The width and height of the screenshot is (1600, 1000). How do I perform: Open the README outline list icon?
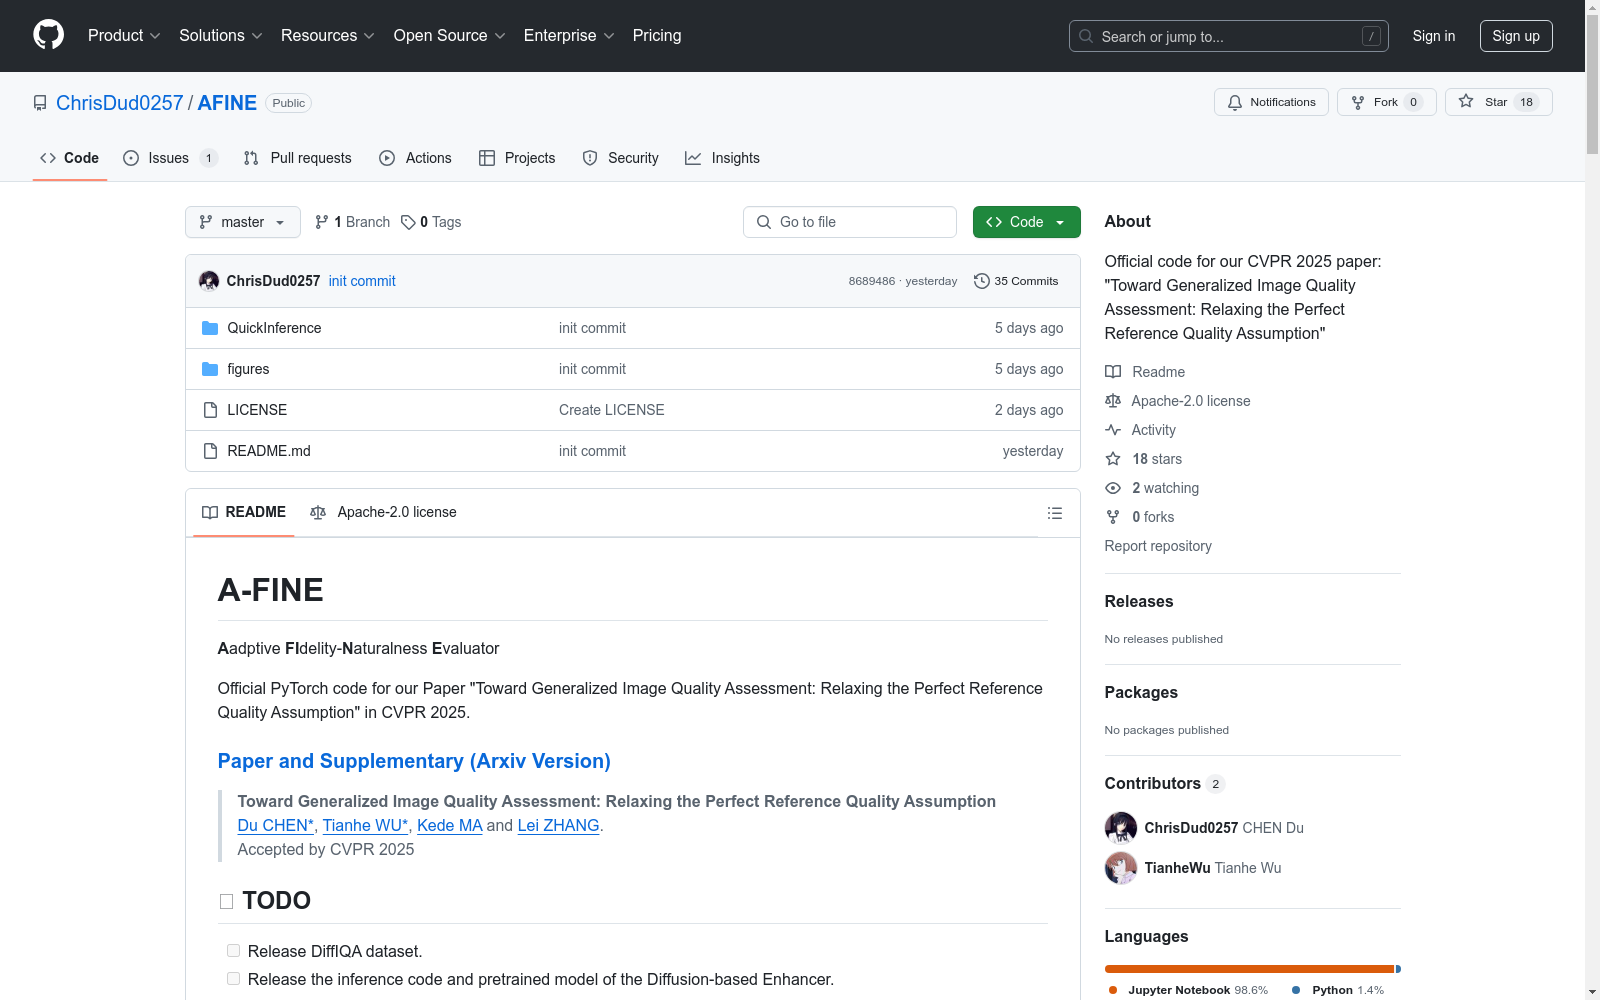[1055, 513]
